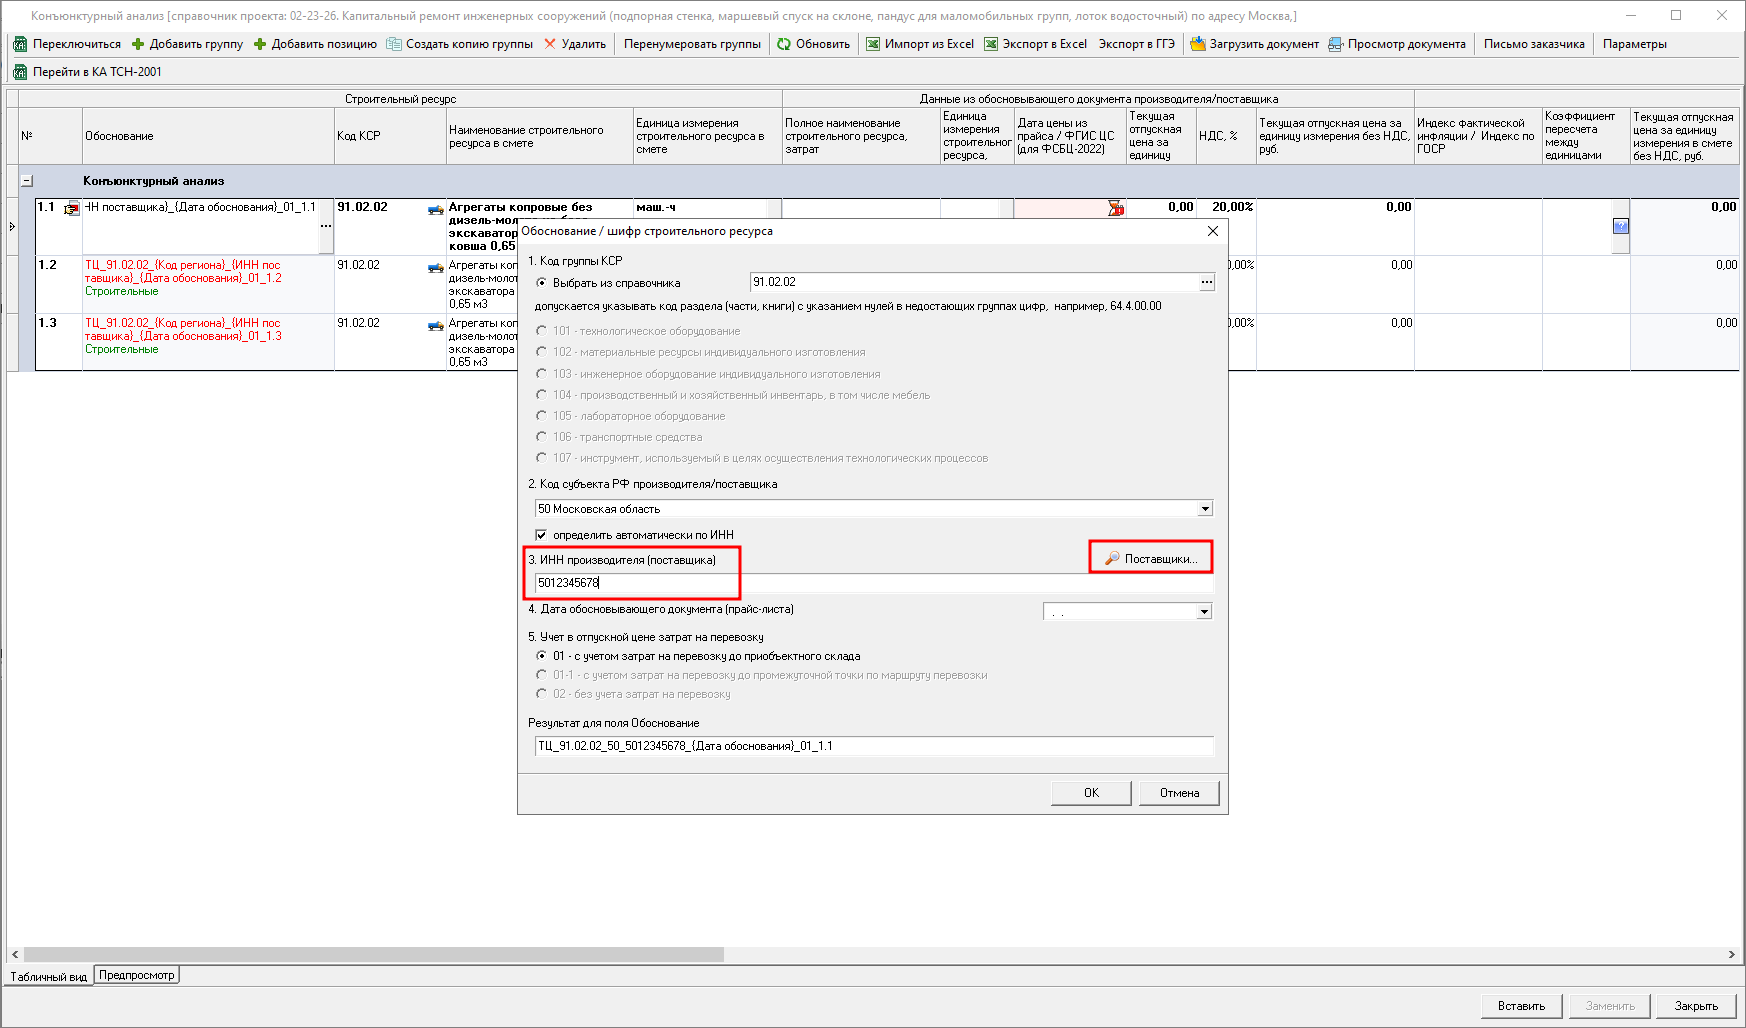The width and height of the screenshot is (1746, 1028).
Task: Click Import from Excel icon
Action: click(873, 44)
